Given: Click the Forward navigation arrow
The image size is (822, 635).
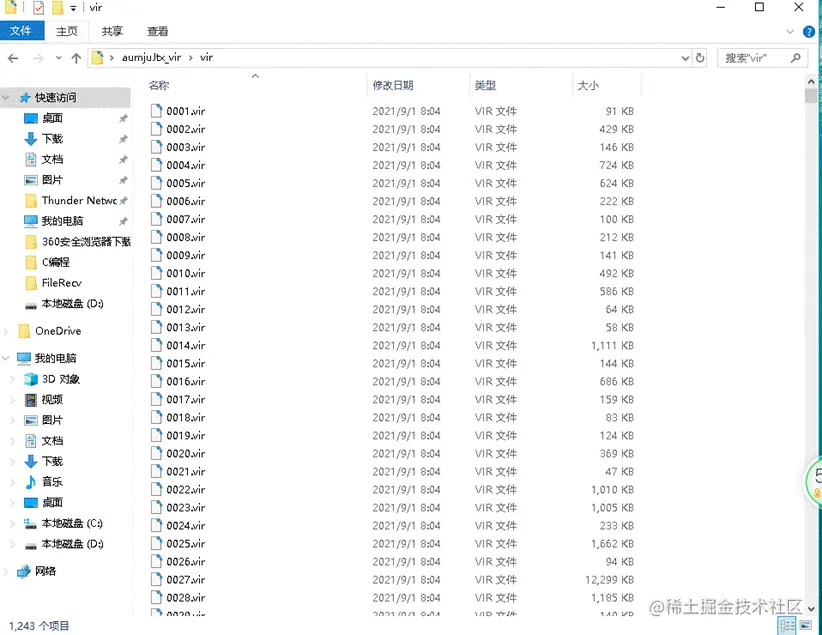Looking at the screenshot, I should (x=38, y=58).
